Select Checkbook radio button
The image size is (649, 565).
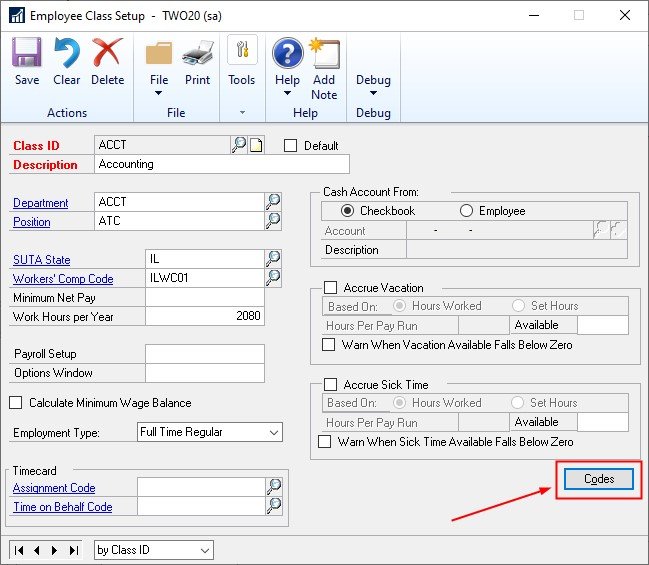tap(347, 211)
